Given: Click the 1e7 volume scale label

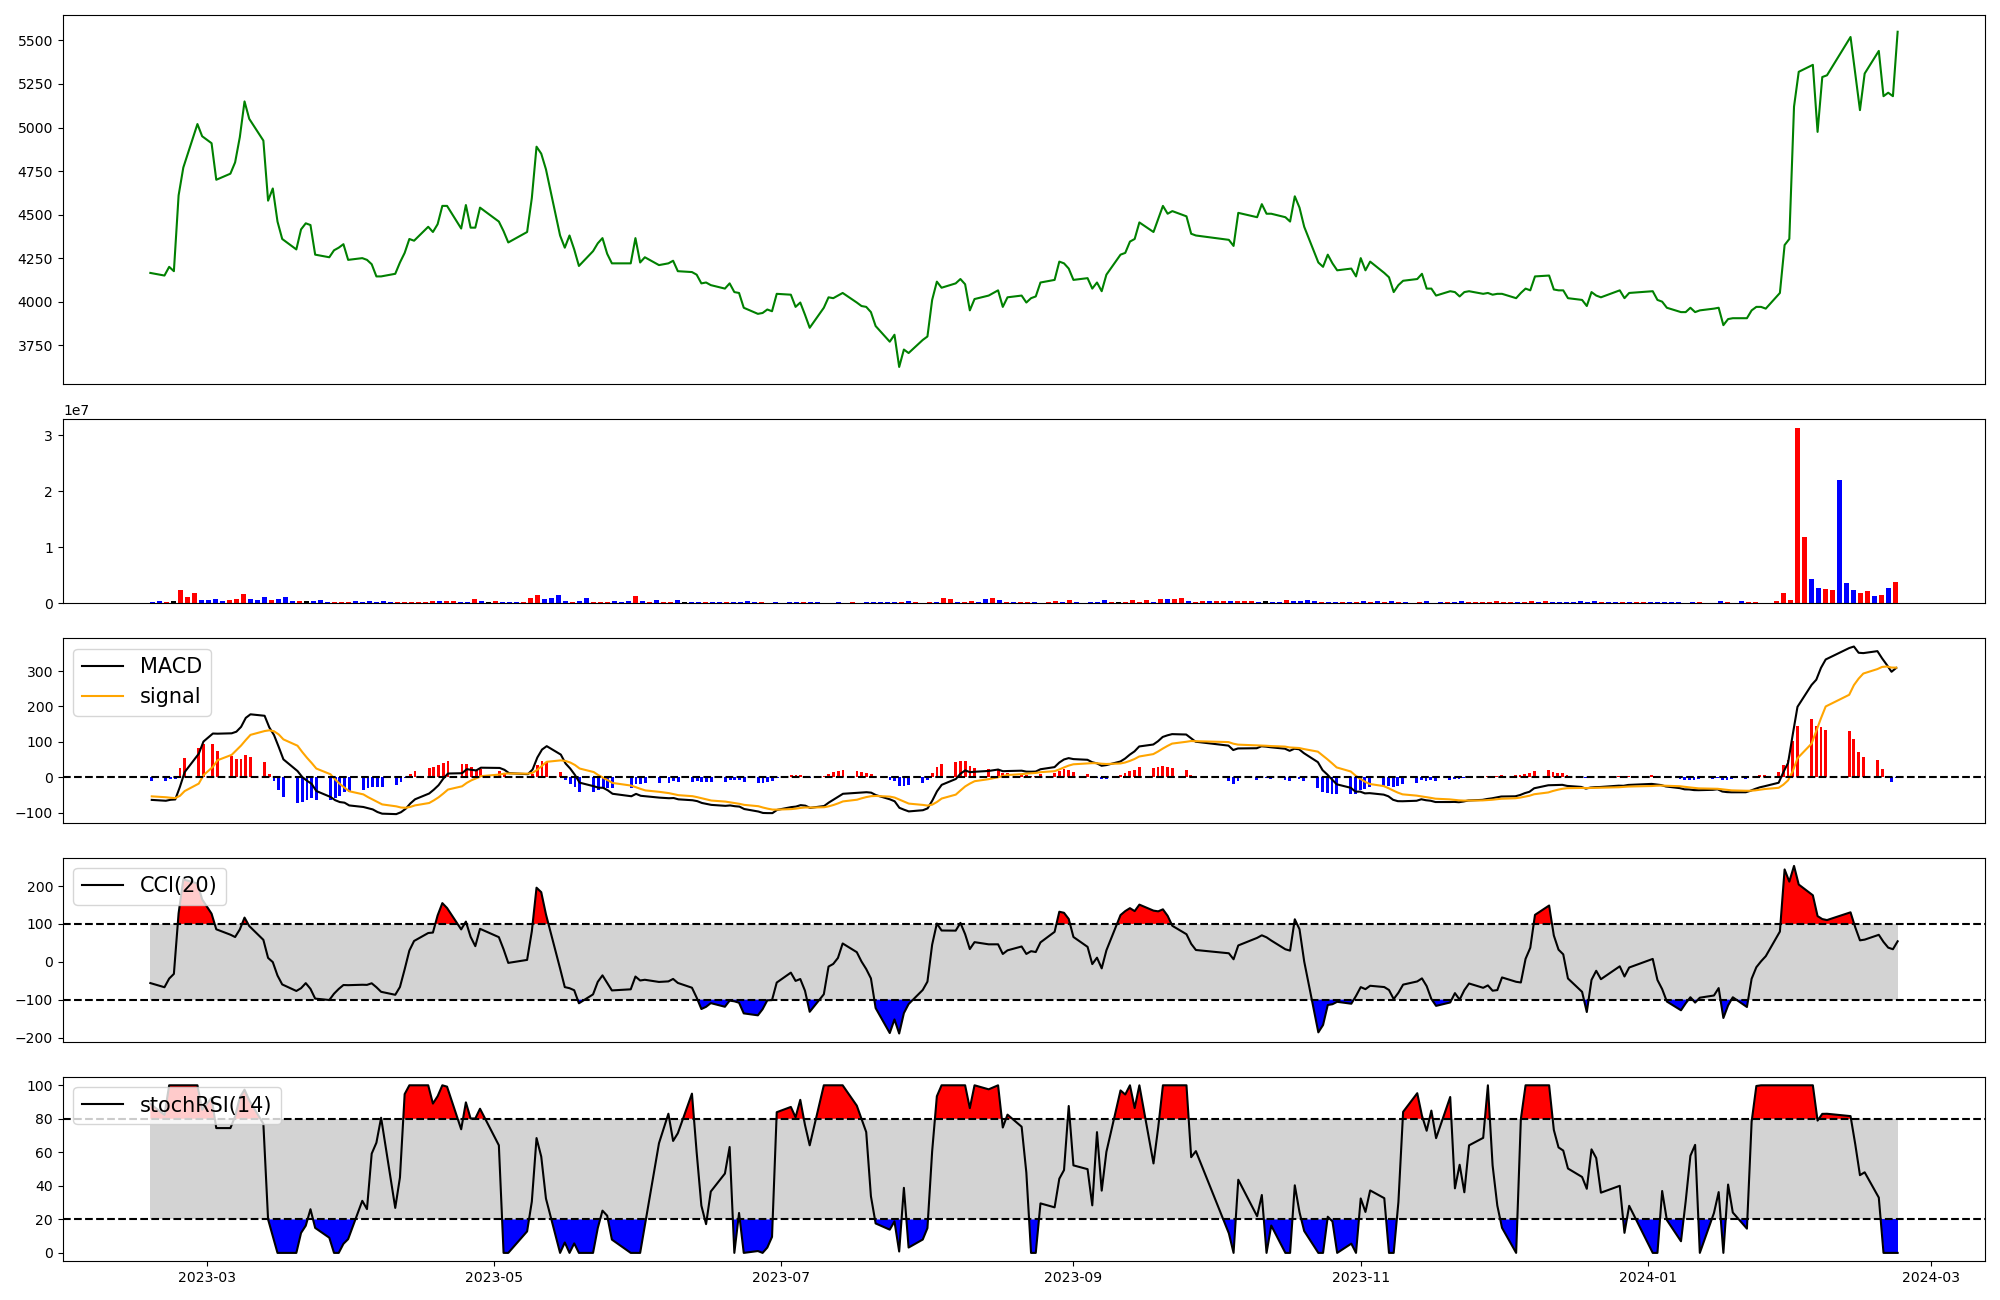Looking at the screenshot, I should click(77, 410).
